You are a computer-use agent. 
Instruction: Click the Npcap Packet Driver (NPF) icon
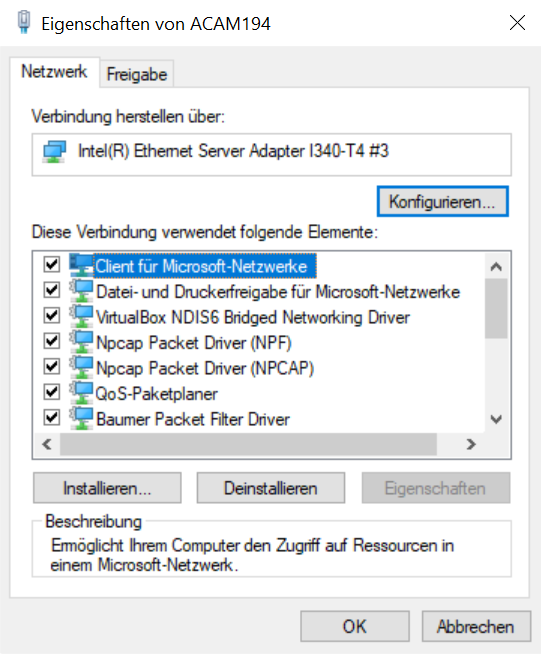81,342
